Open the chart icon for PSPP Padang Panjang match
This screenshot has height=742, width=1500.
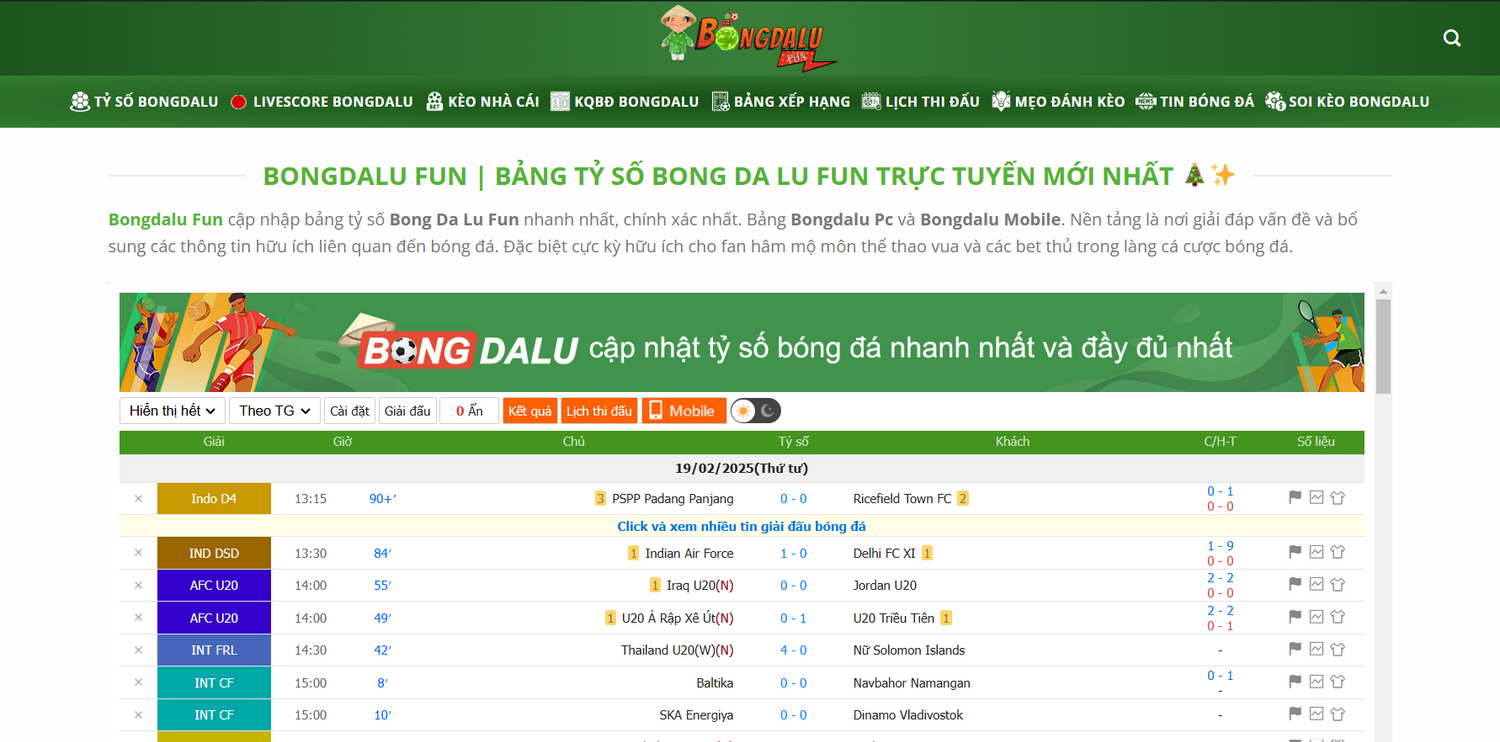(x=1316, y=498)
